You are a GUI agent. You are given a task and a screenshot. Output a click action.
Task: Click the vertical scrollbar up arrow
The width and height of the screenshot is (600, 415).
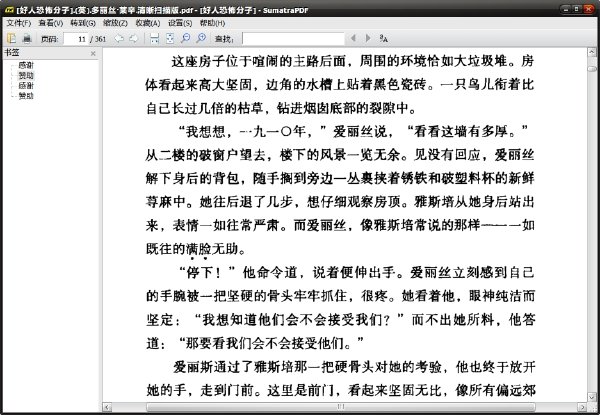[x=592, y=52]
